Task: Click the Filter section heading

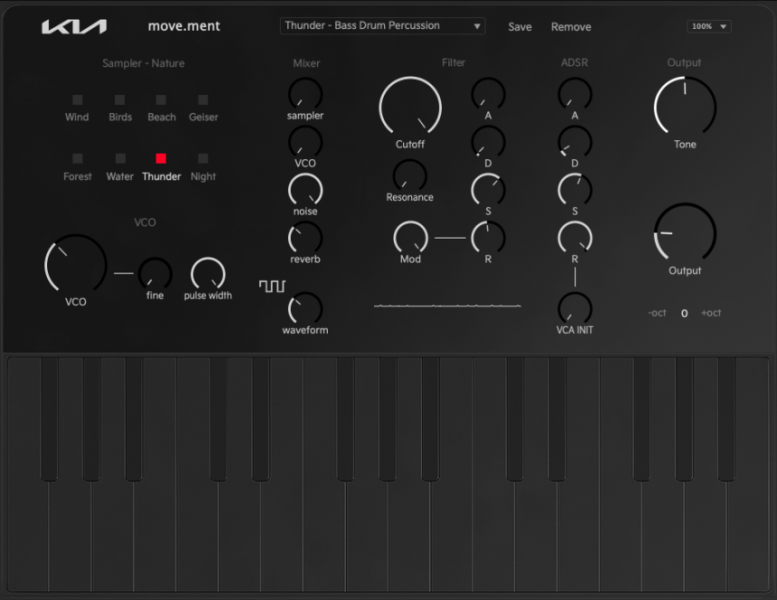Action: 453,62
